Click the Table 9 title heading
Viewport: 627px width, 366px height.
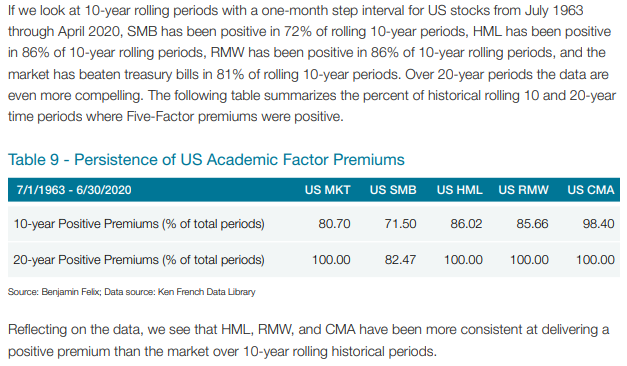(206, 159)
